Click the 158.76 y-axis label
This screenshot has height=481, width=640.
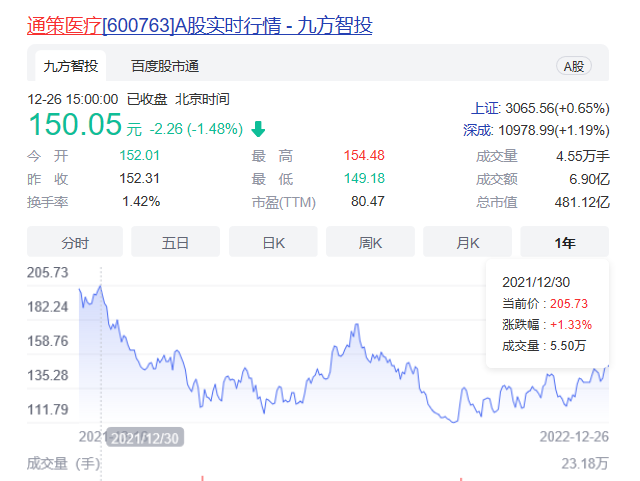[x=48, y=341]
